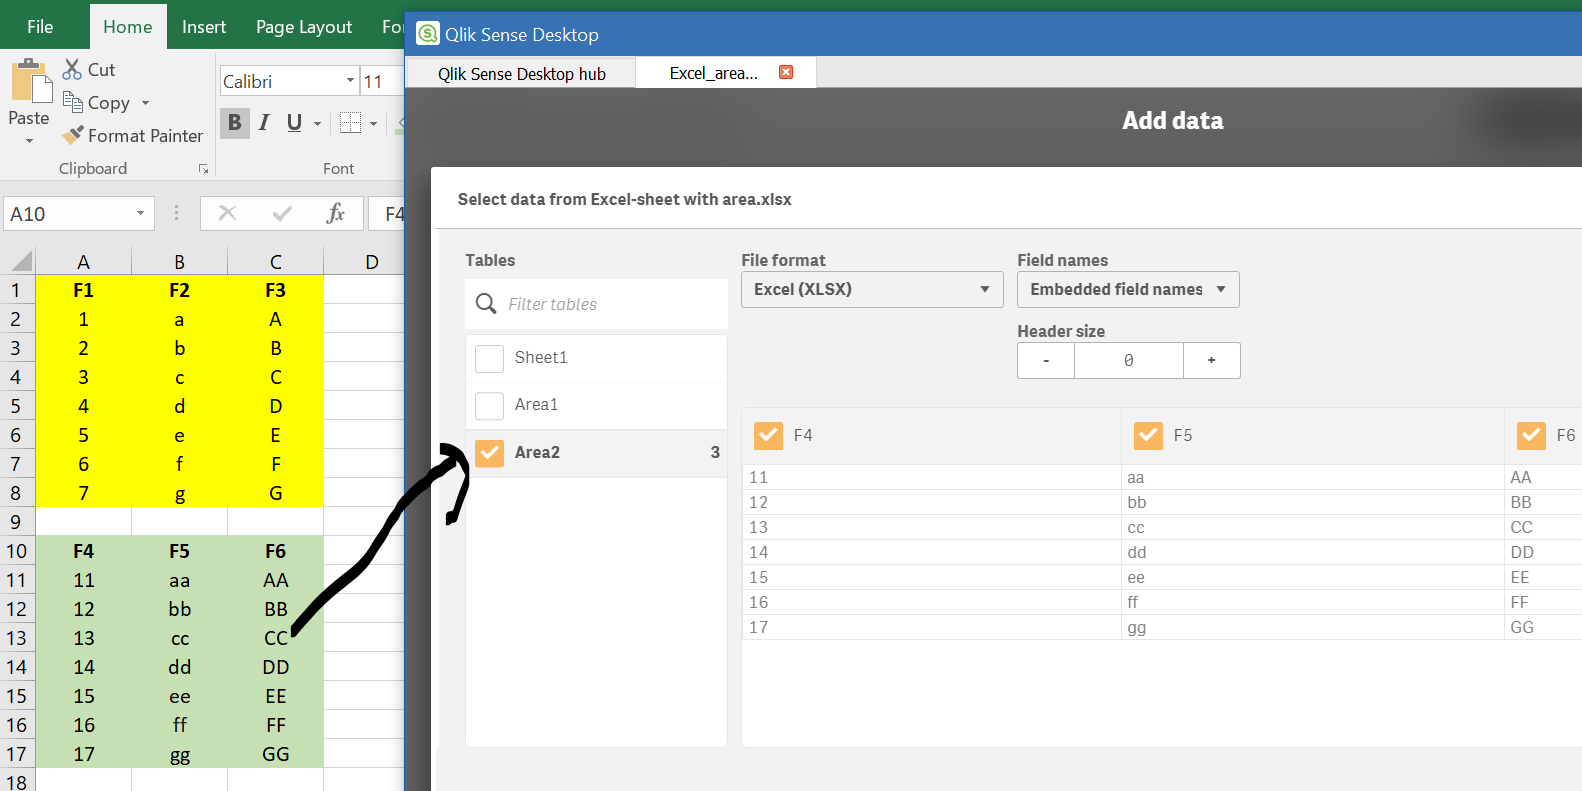The height and width of the screenshot is (791, 1582).
Task: Click the Select All corner triangle in Excel
Action: click(22, 262)
